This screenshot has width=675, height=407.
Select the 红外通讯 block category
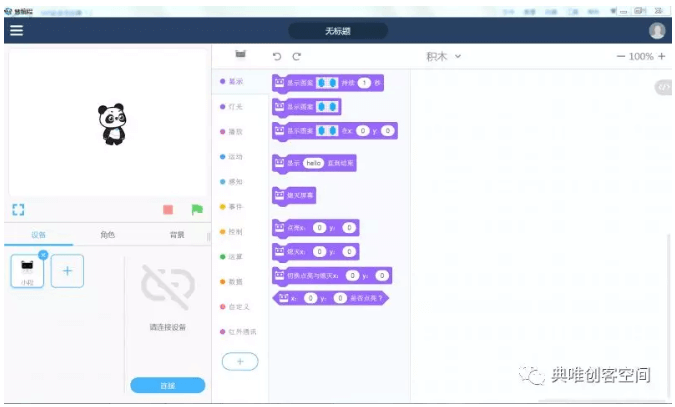tap(240, 331)
